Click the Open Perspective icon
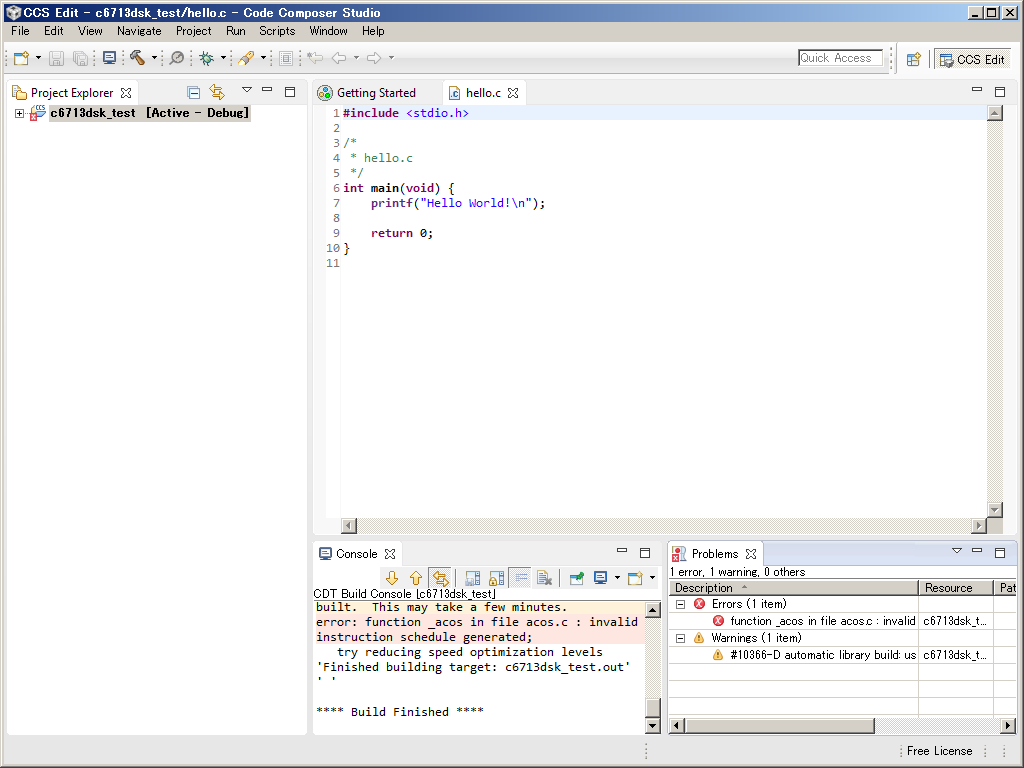The height and width of the screenshot is (768, 1024). pos(914,59)
